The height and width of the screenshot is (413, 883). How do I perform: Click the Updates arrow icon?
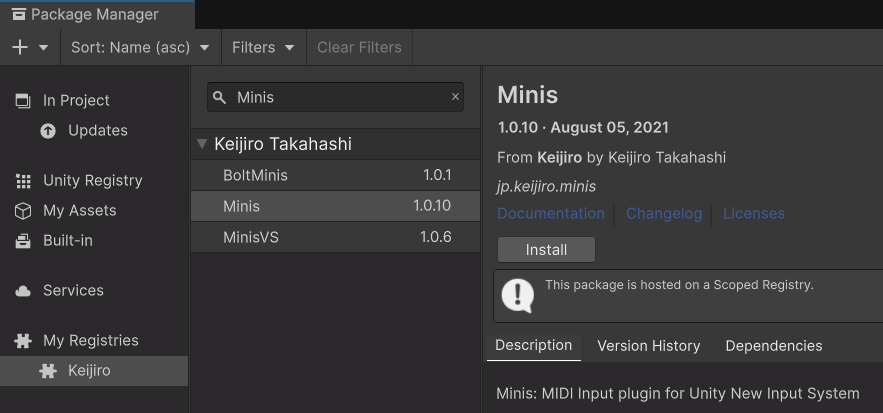pos(48,131)
